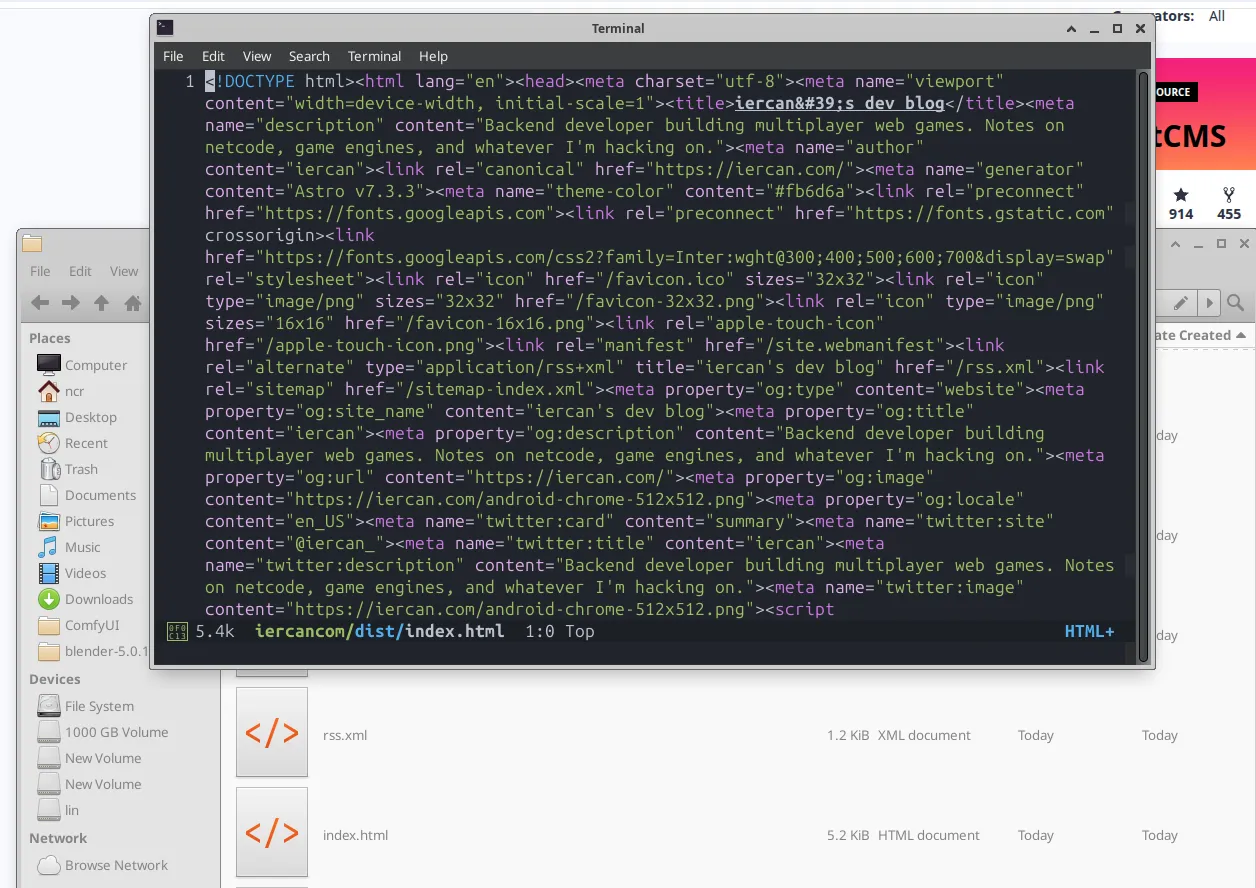Roll up the Terminal window
Viewport: 1256px width, 888px height.
(x=1072, y=29)
